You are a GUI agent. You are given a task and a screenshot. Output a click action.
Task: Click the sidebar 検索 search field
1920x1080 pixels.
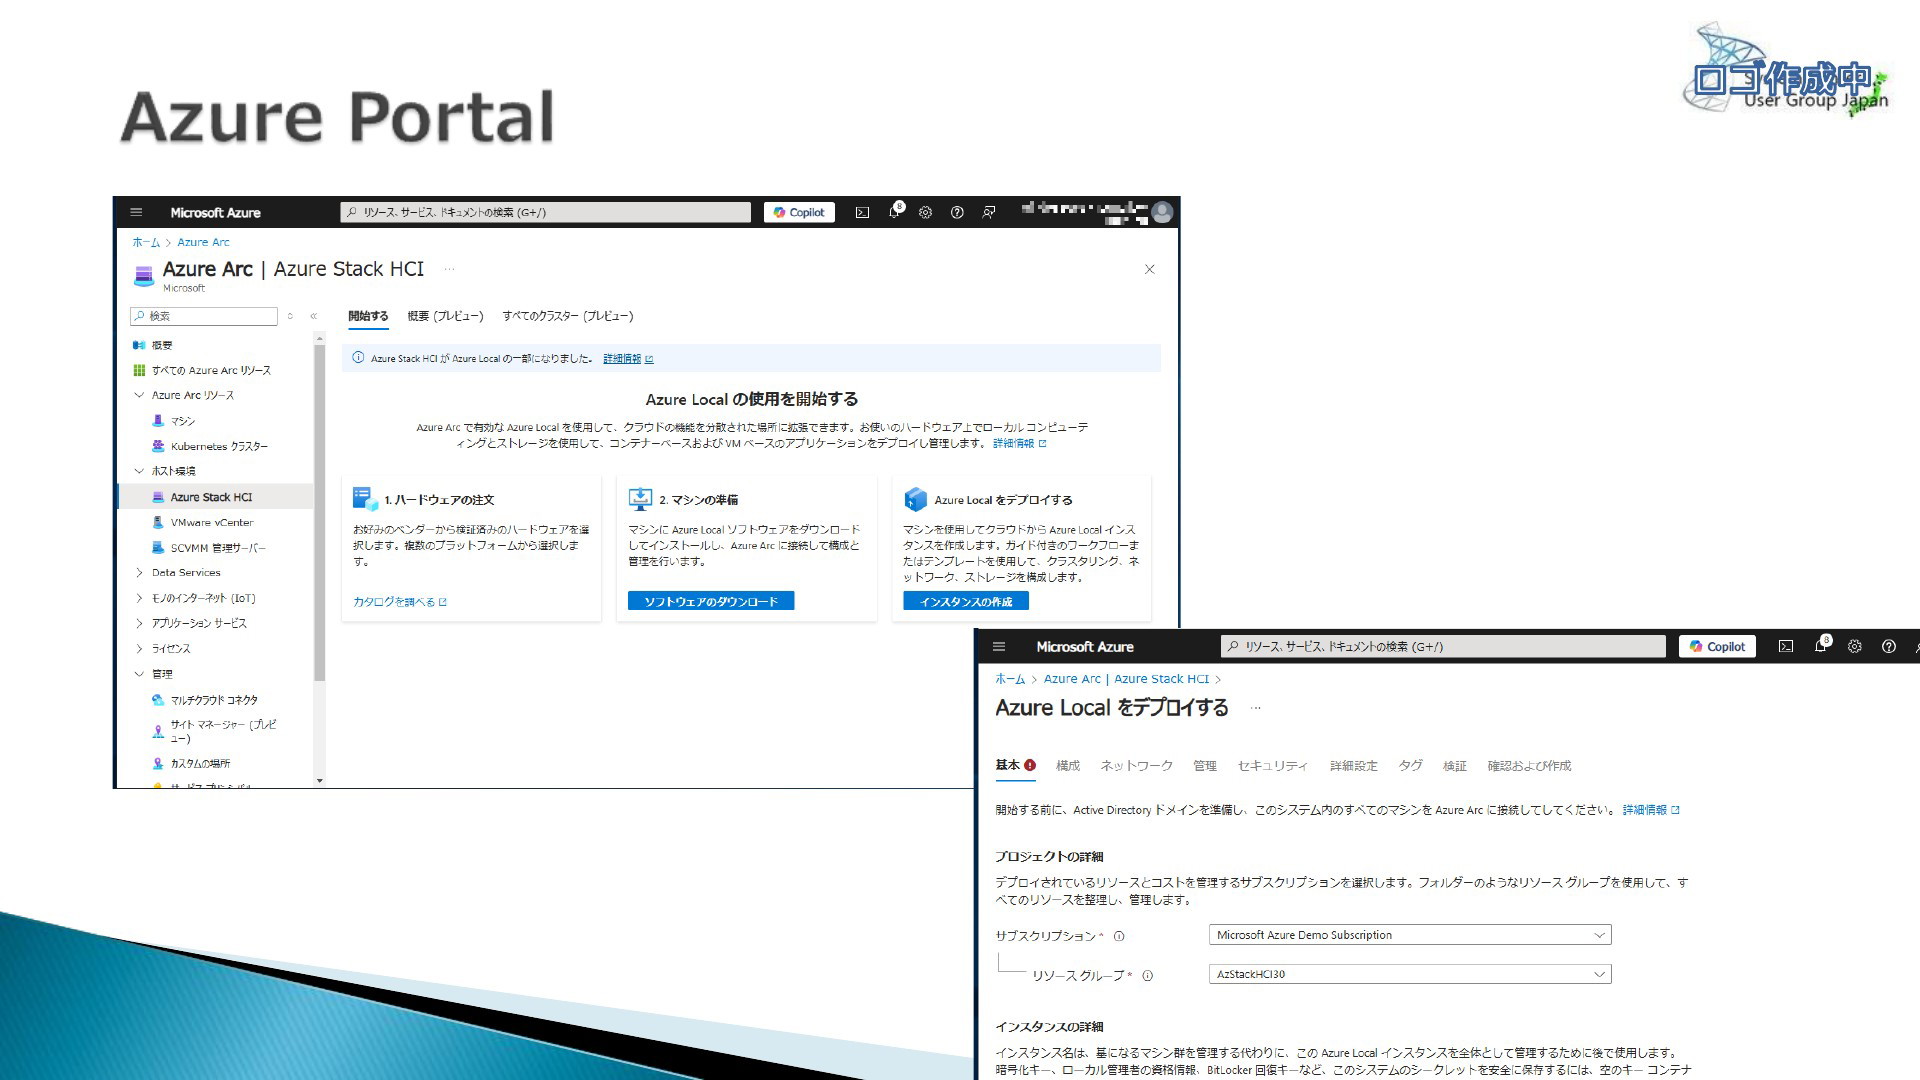click(204, 316)
